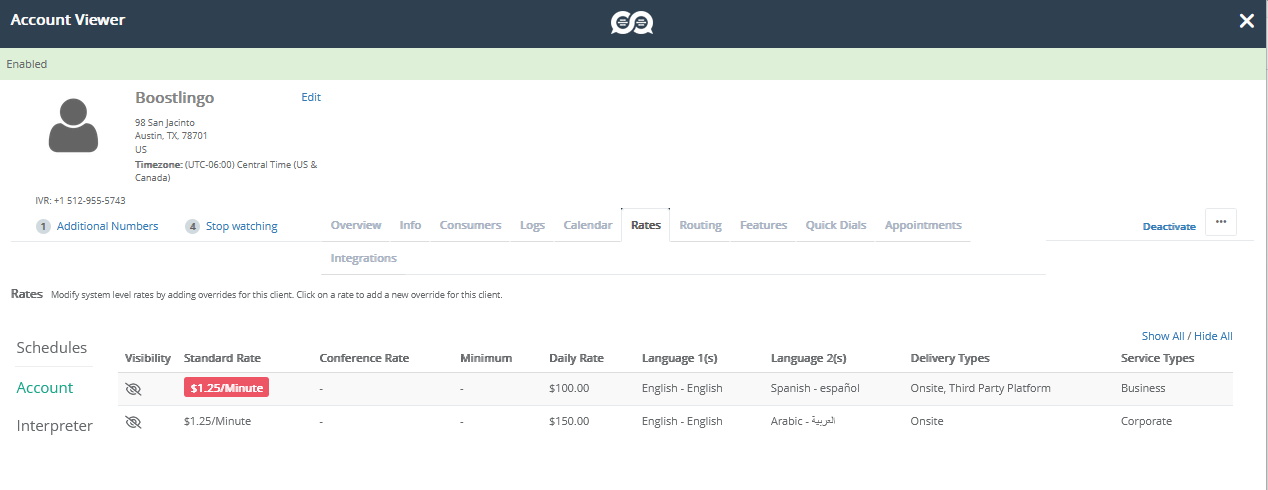Open the Routing tab
1268x490 pixels.
(x=700, y=225)
